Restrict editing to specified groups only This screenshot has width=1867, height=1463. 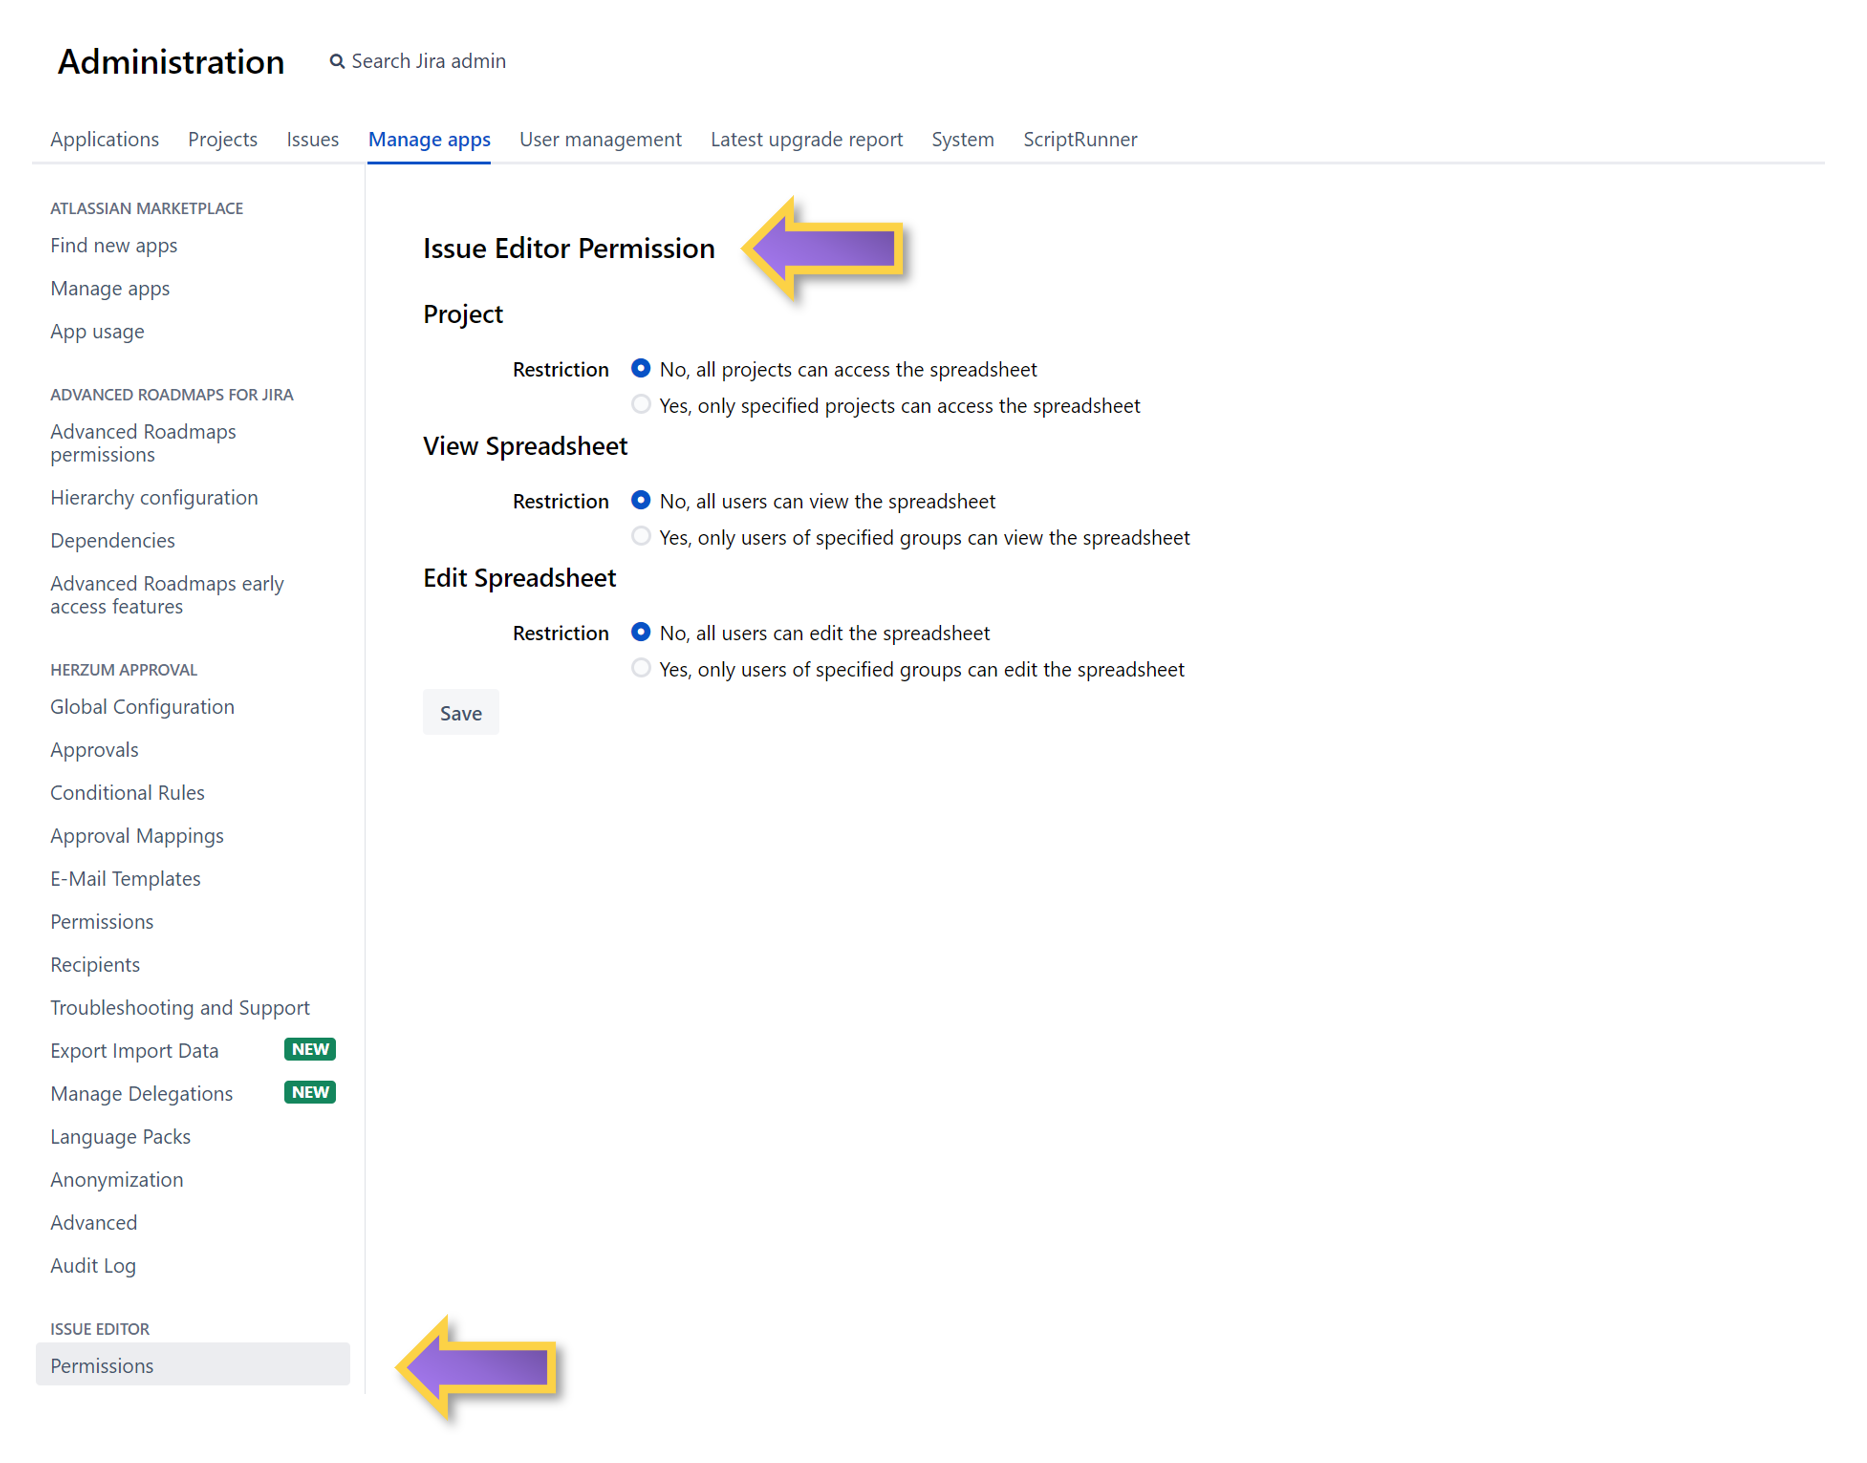click(x=640, y=668)
